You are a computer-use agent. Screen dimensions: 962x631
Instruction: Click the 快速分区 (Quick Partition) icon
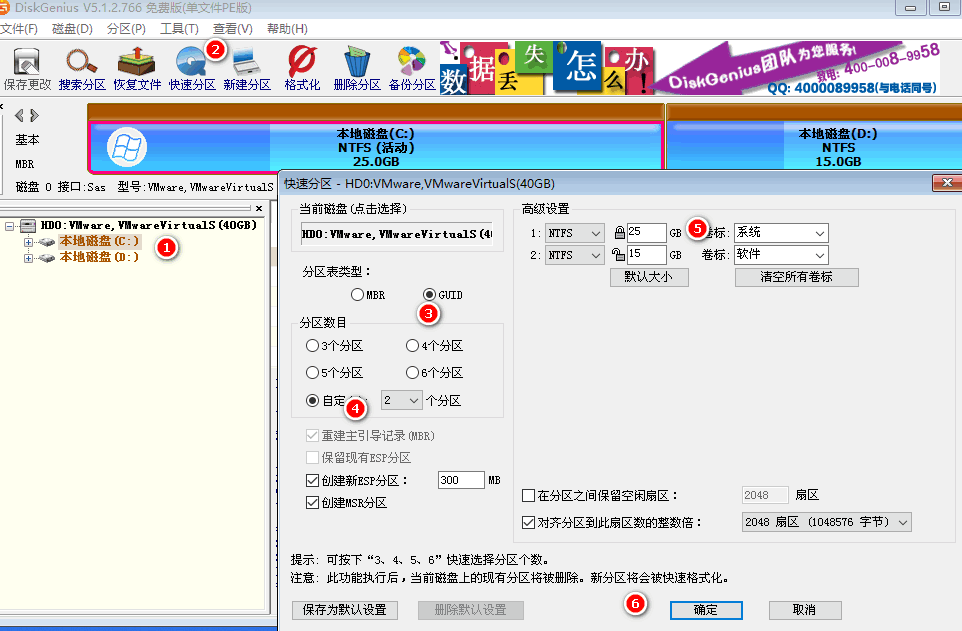click(x=190, y=62)
